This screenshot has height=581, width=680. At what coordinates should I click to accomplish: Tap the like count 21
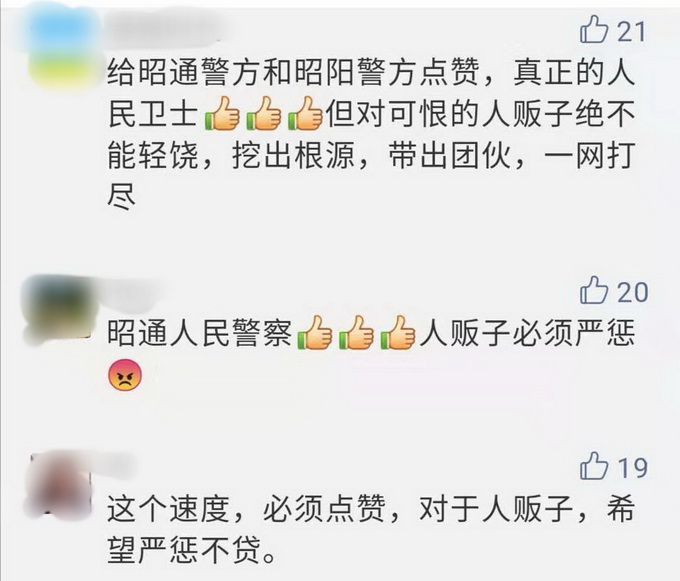tap(632, 31)
